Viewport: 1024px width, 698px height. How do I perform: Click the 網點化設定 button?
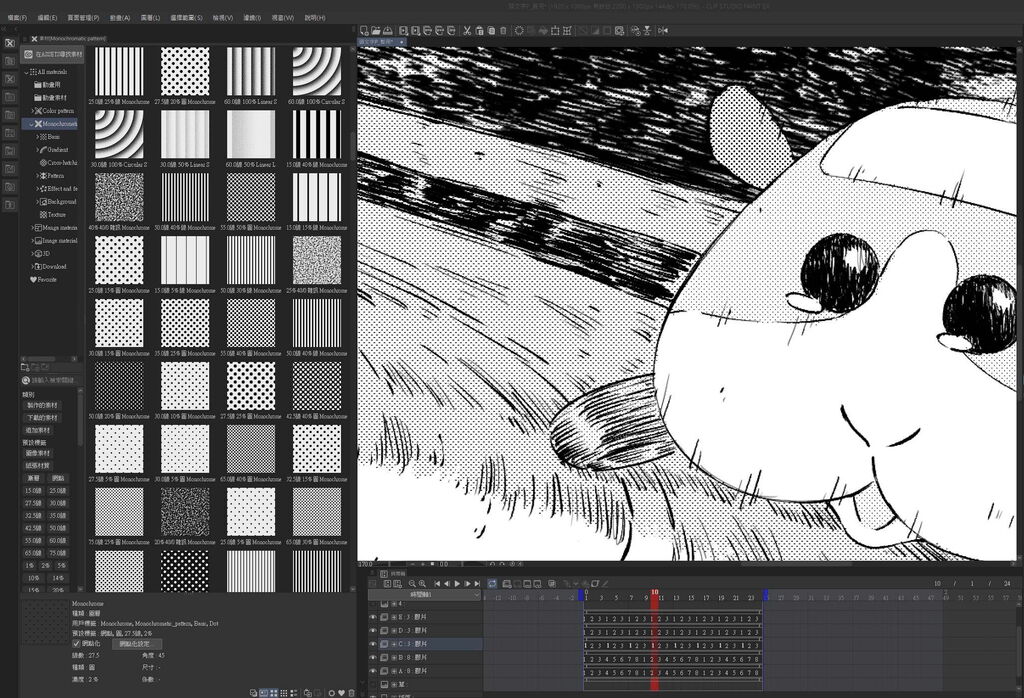click(135, 644)
